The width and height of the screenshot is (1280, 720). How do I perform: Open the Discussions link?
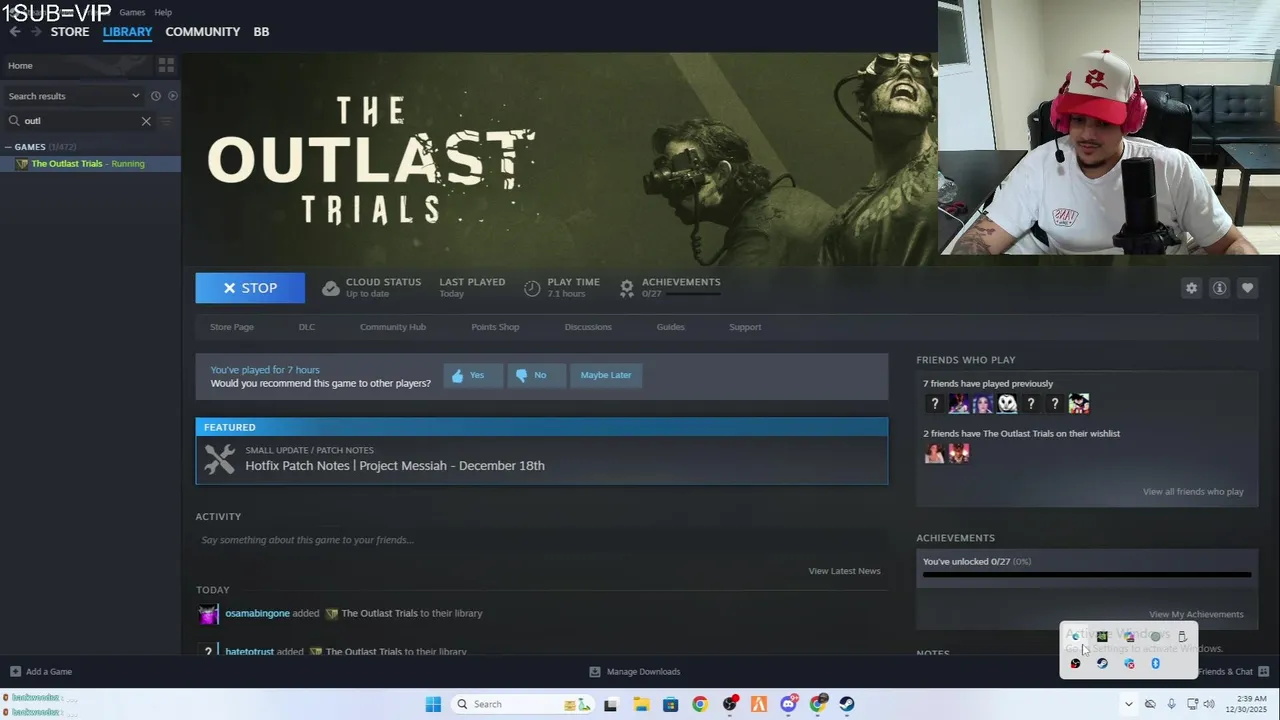588,327
